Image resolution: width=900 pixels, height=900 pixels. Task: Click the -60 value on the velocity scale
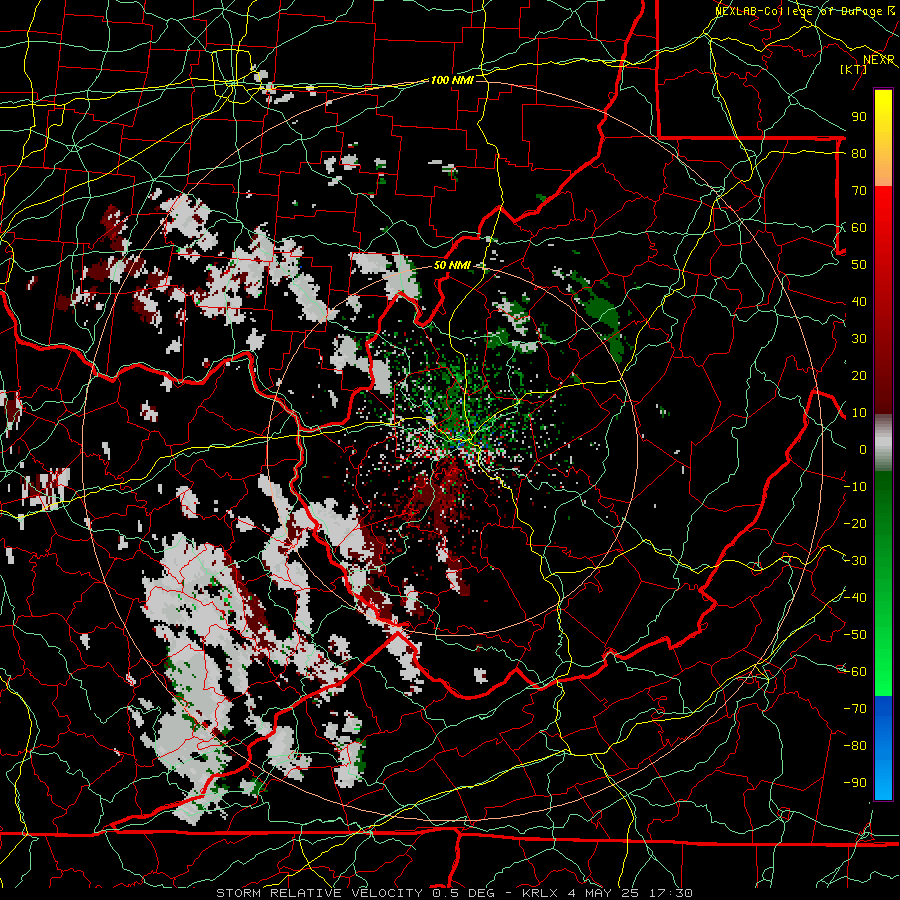(x=855, y=672)
